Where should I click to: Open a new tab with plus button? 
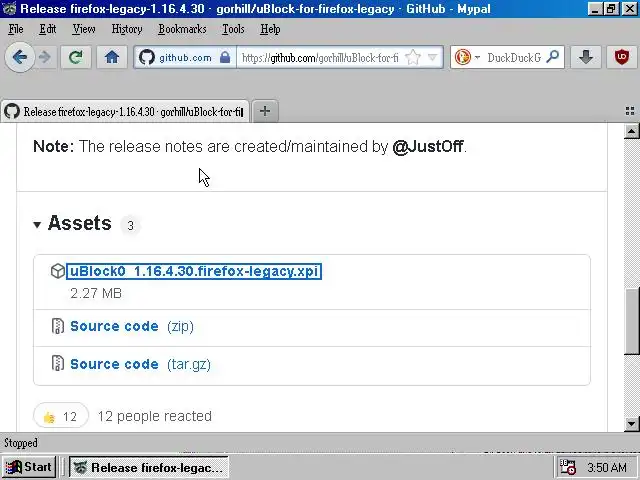coord(265,111)
